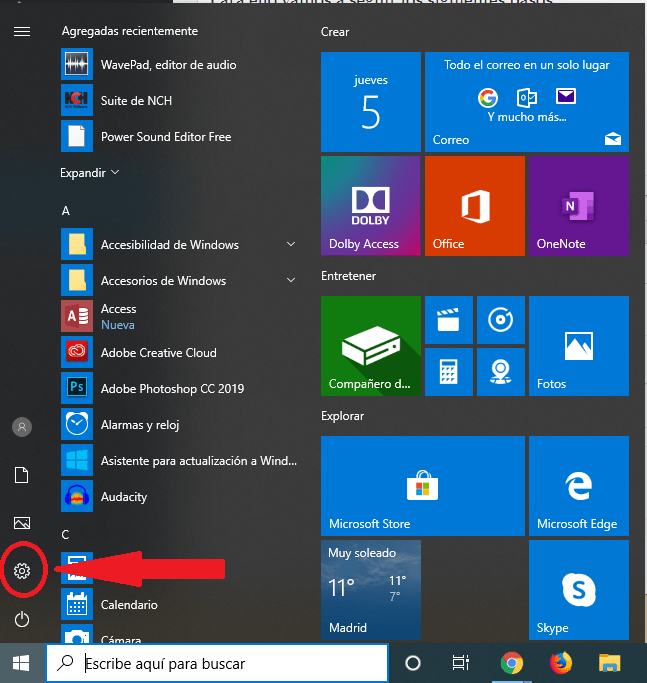Open Suite de NCH app
This screenshot has width=647, height=683.
(x=180, y=101)
